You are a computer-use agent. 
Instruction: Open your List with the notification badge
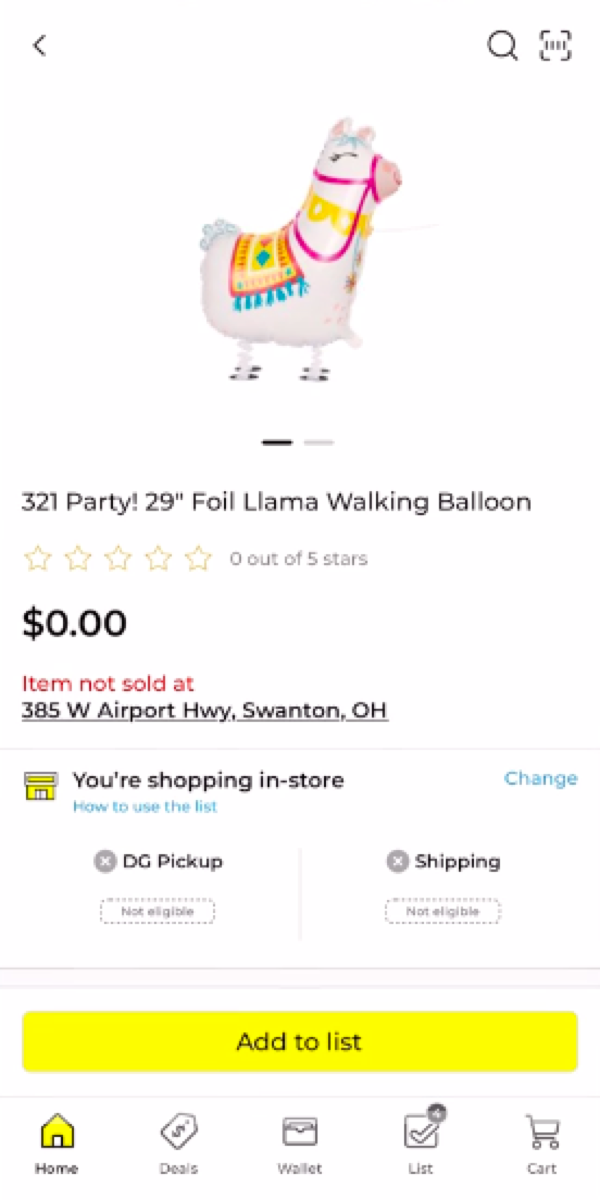(x=421, y=1140)
